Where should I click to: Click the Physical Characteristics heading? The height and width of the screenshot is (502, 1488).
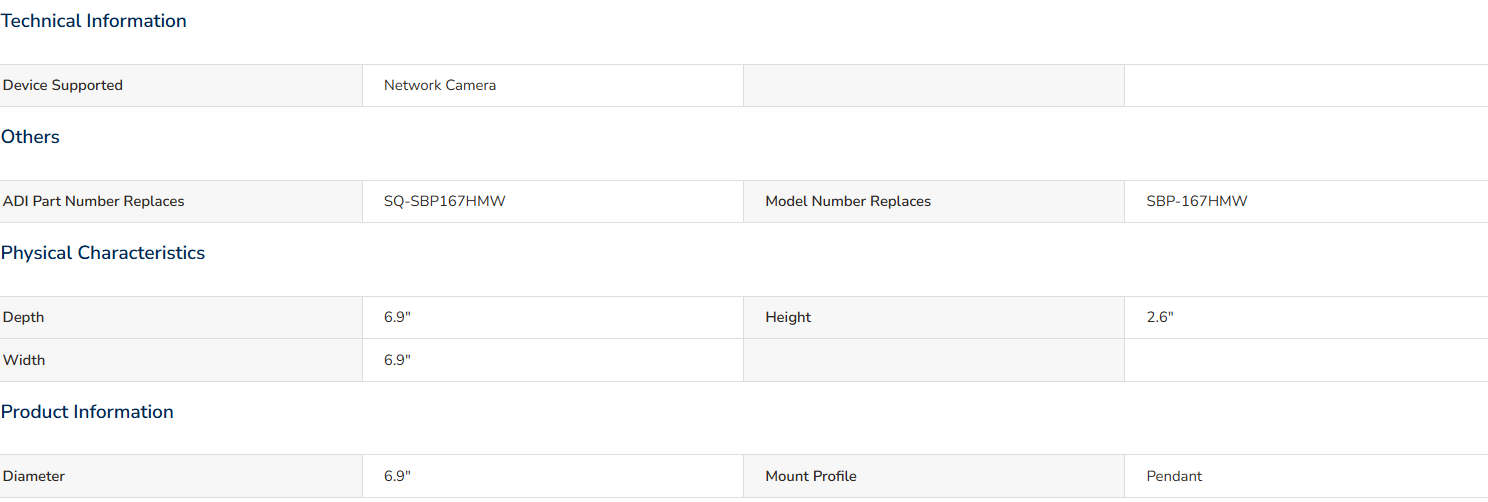103,253
